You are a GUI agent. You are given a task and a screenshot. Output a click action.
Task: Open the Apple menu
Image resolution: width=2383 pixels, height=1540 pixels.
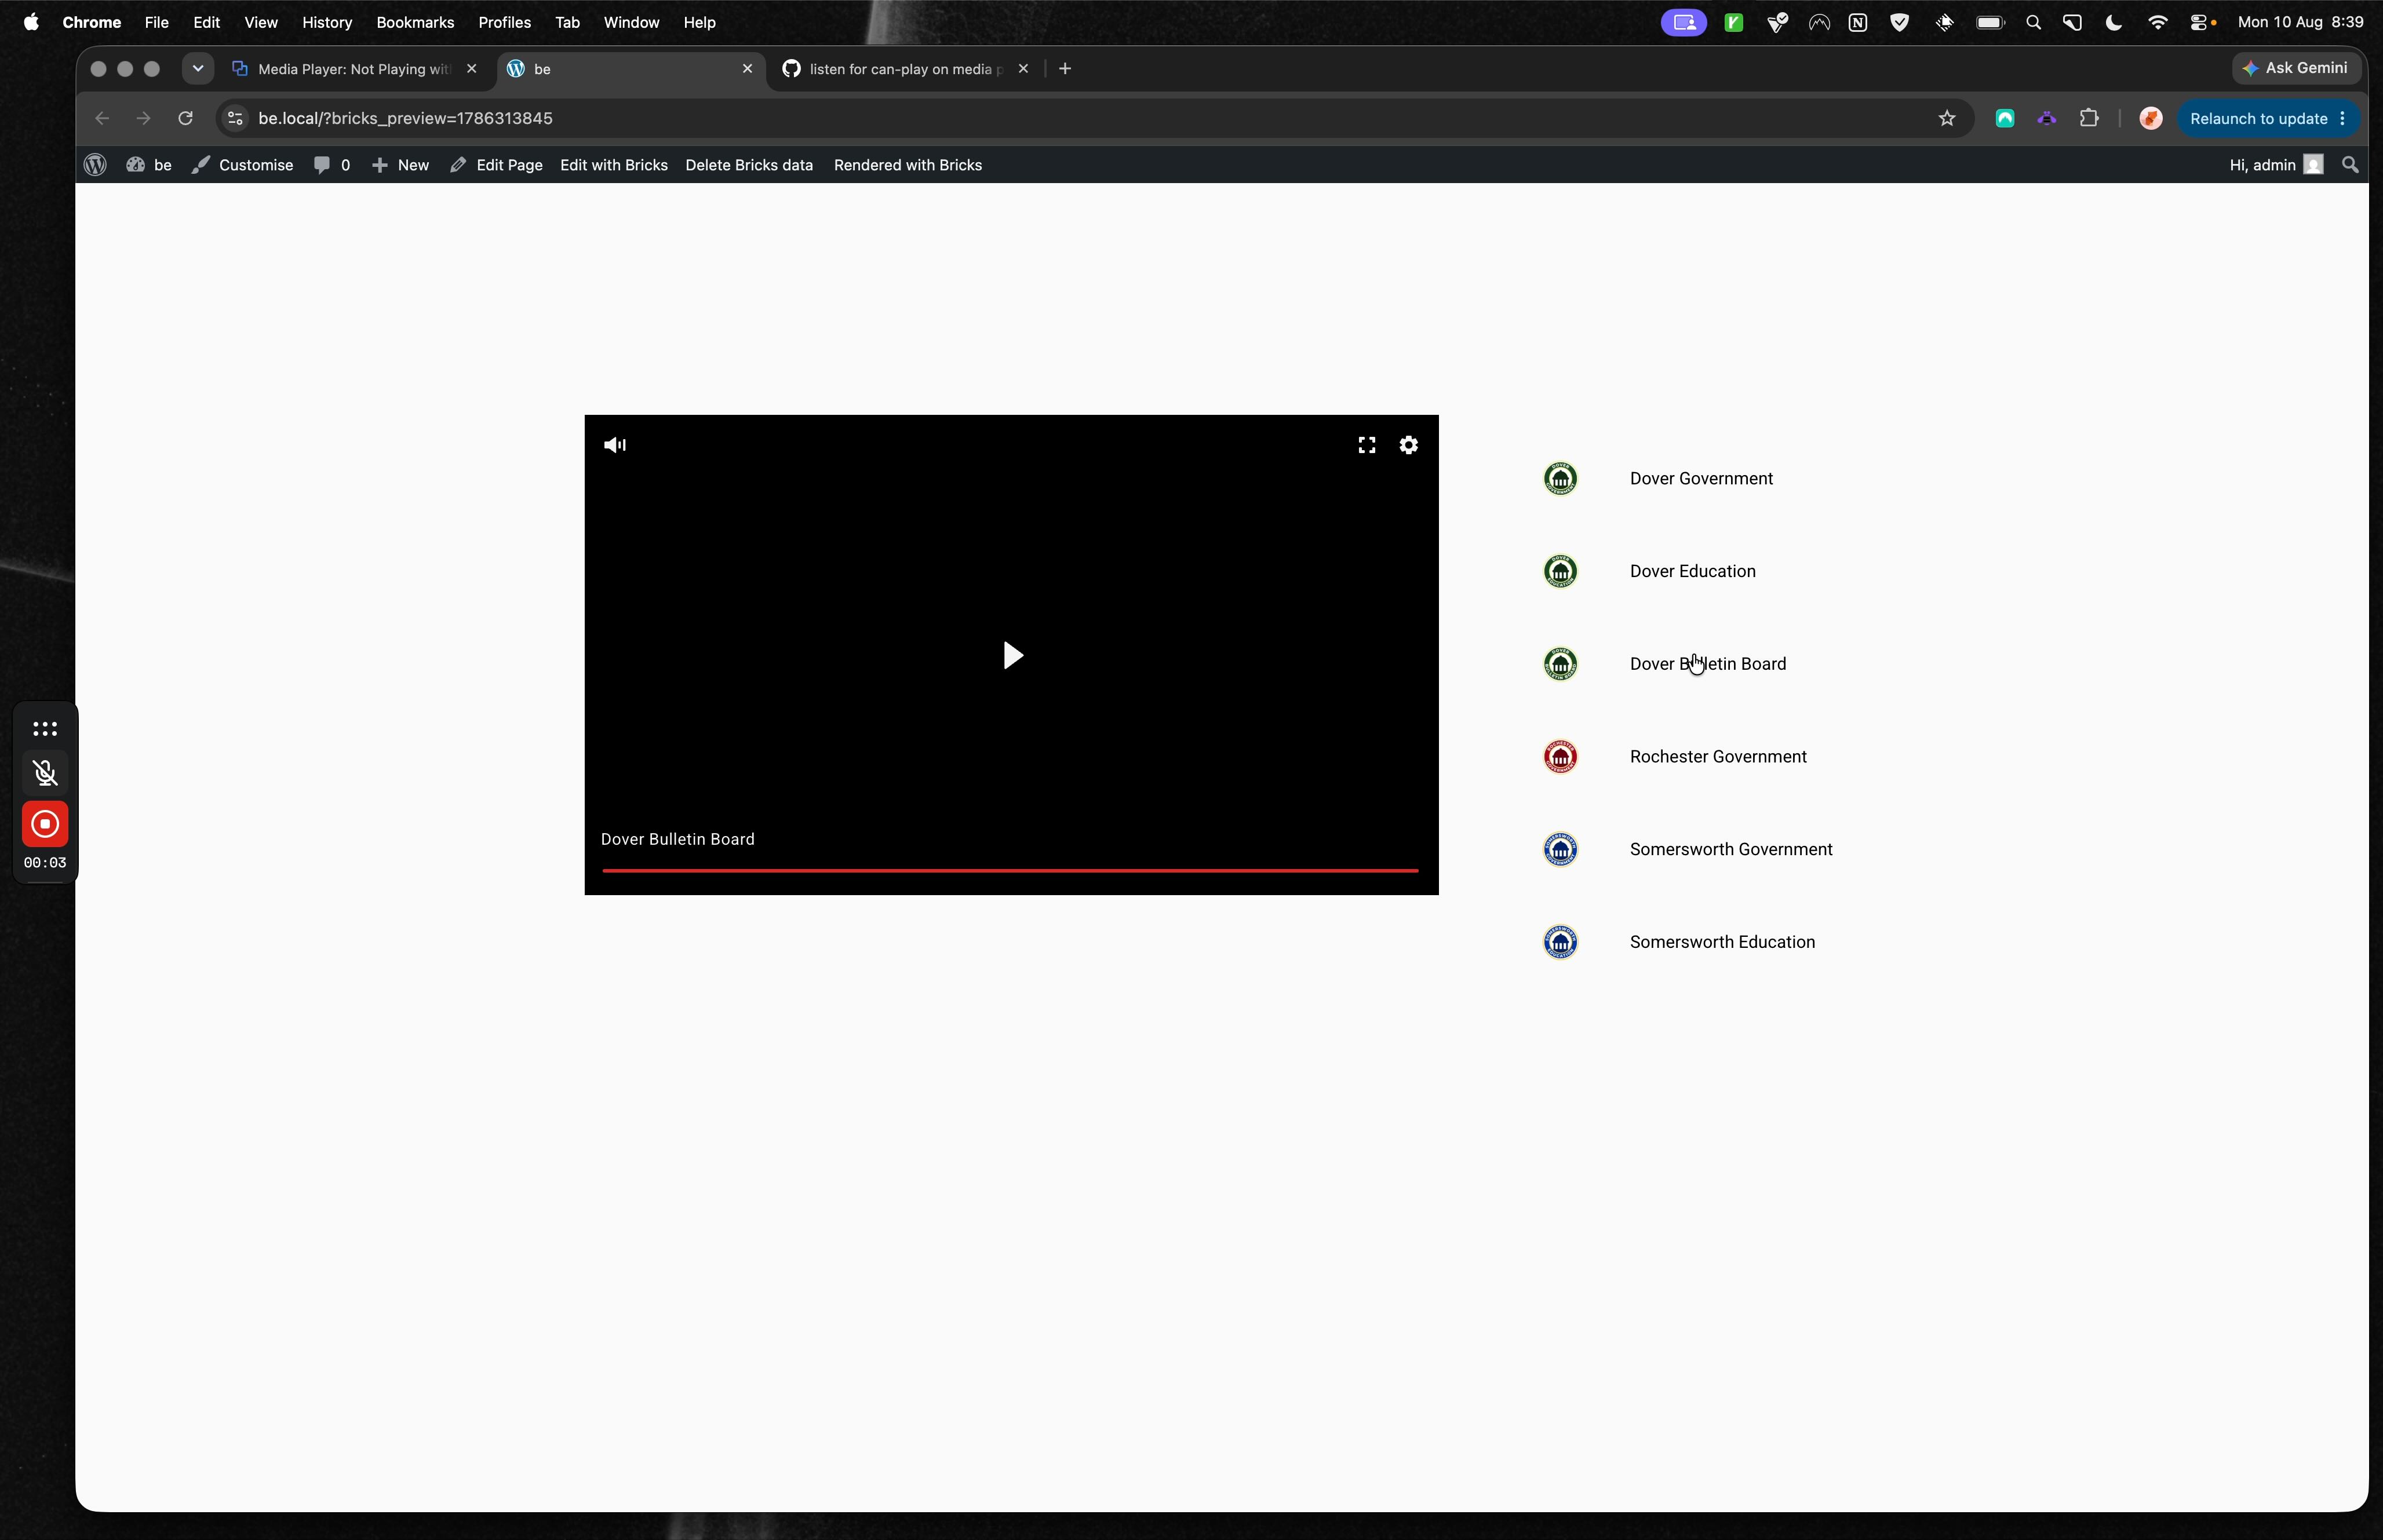click(x=31, y=22)
